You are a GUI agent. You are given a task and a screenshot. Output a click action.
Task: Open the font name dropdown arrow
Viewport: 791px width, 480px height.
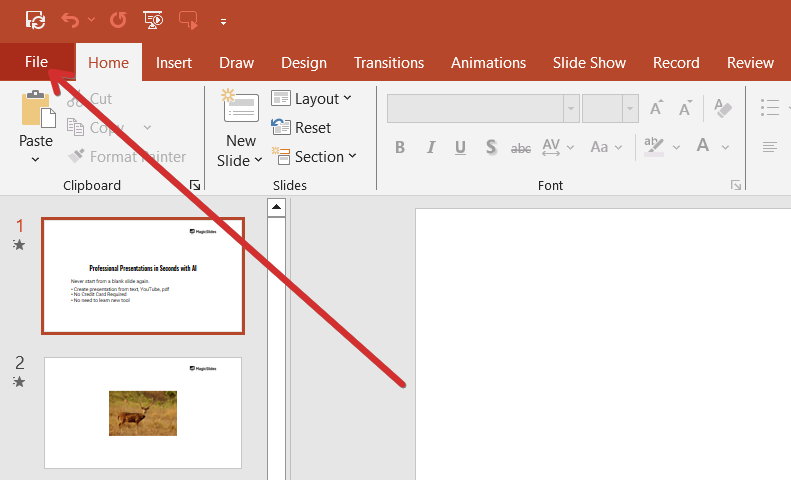tap(571, 108)
